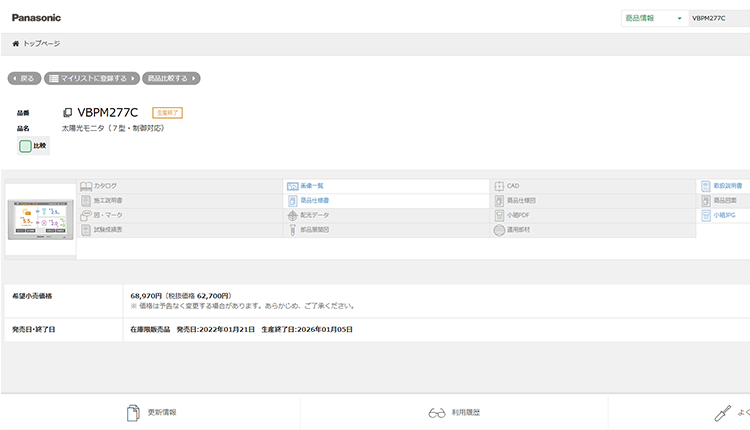Go back with the 戻る button
Viewport: 750px width, 430px height.
(x=24, y=78)
